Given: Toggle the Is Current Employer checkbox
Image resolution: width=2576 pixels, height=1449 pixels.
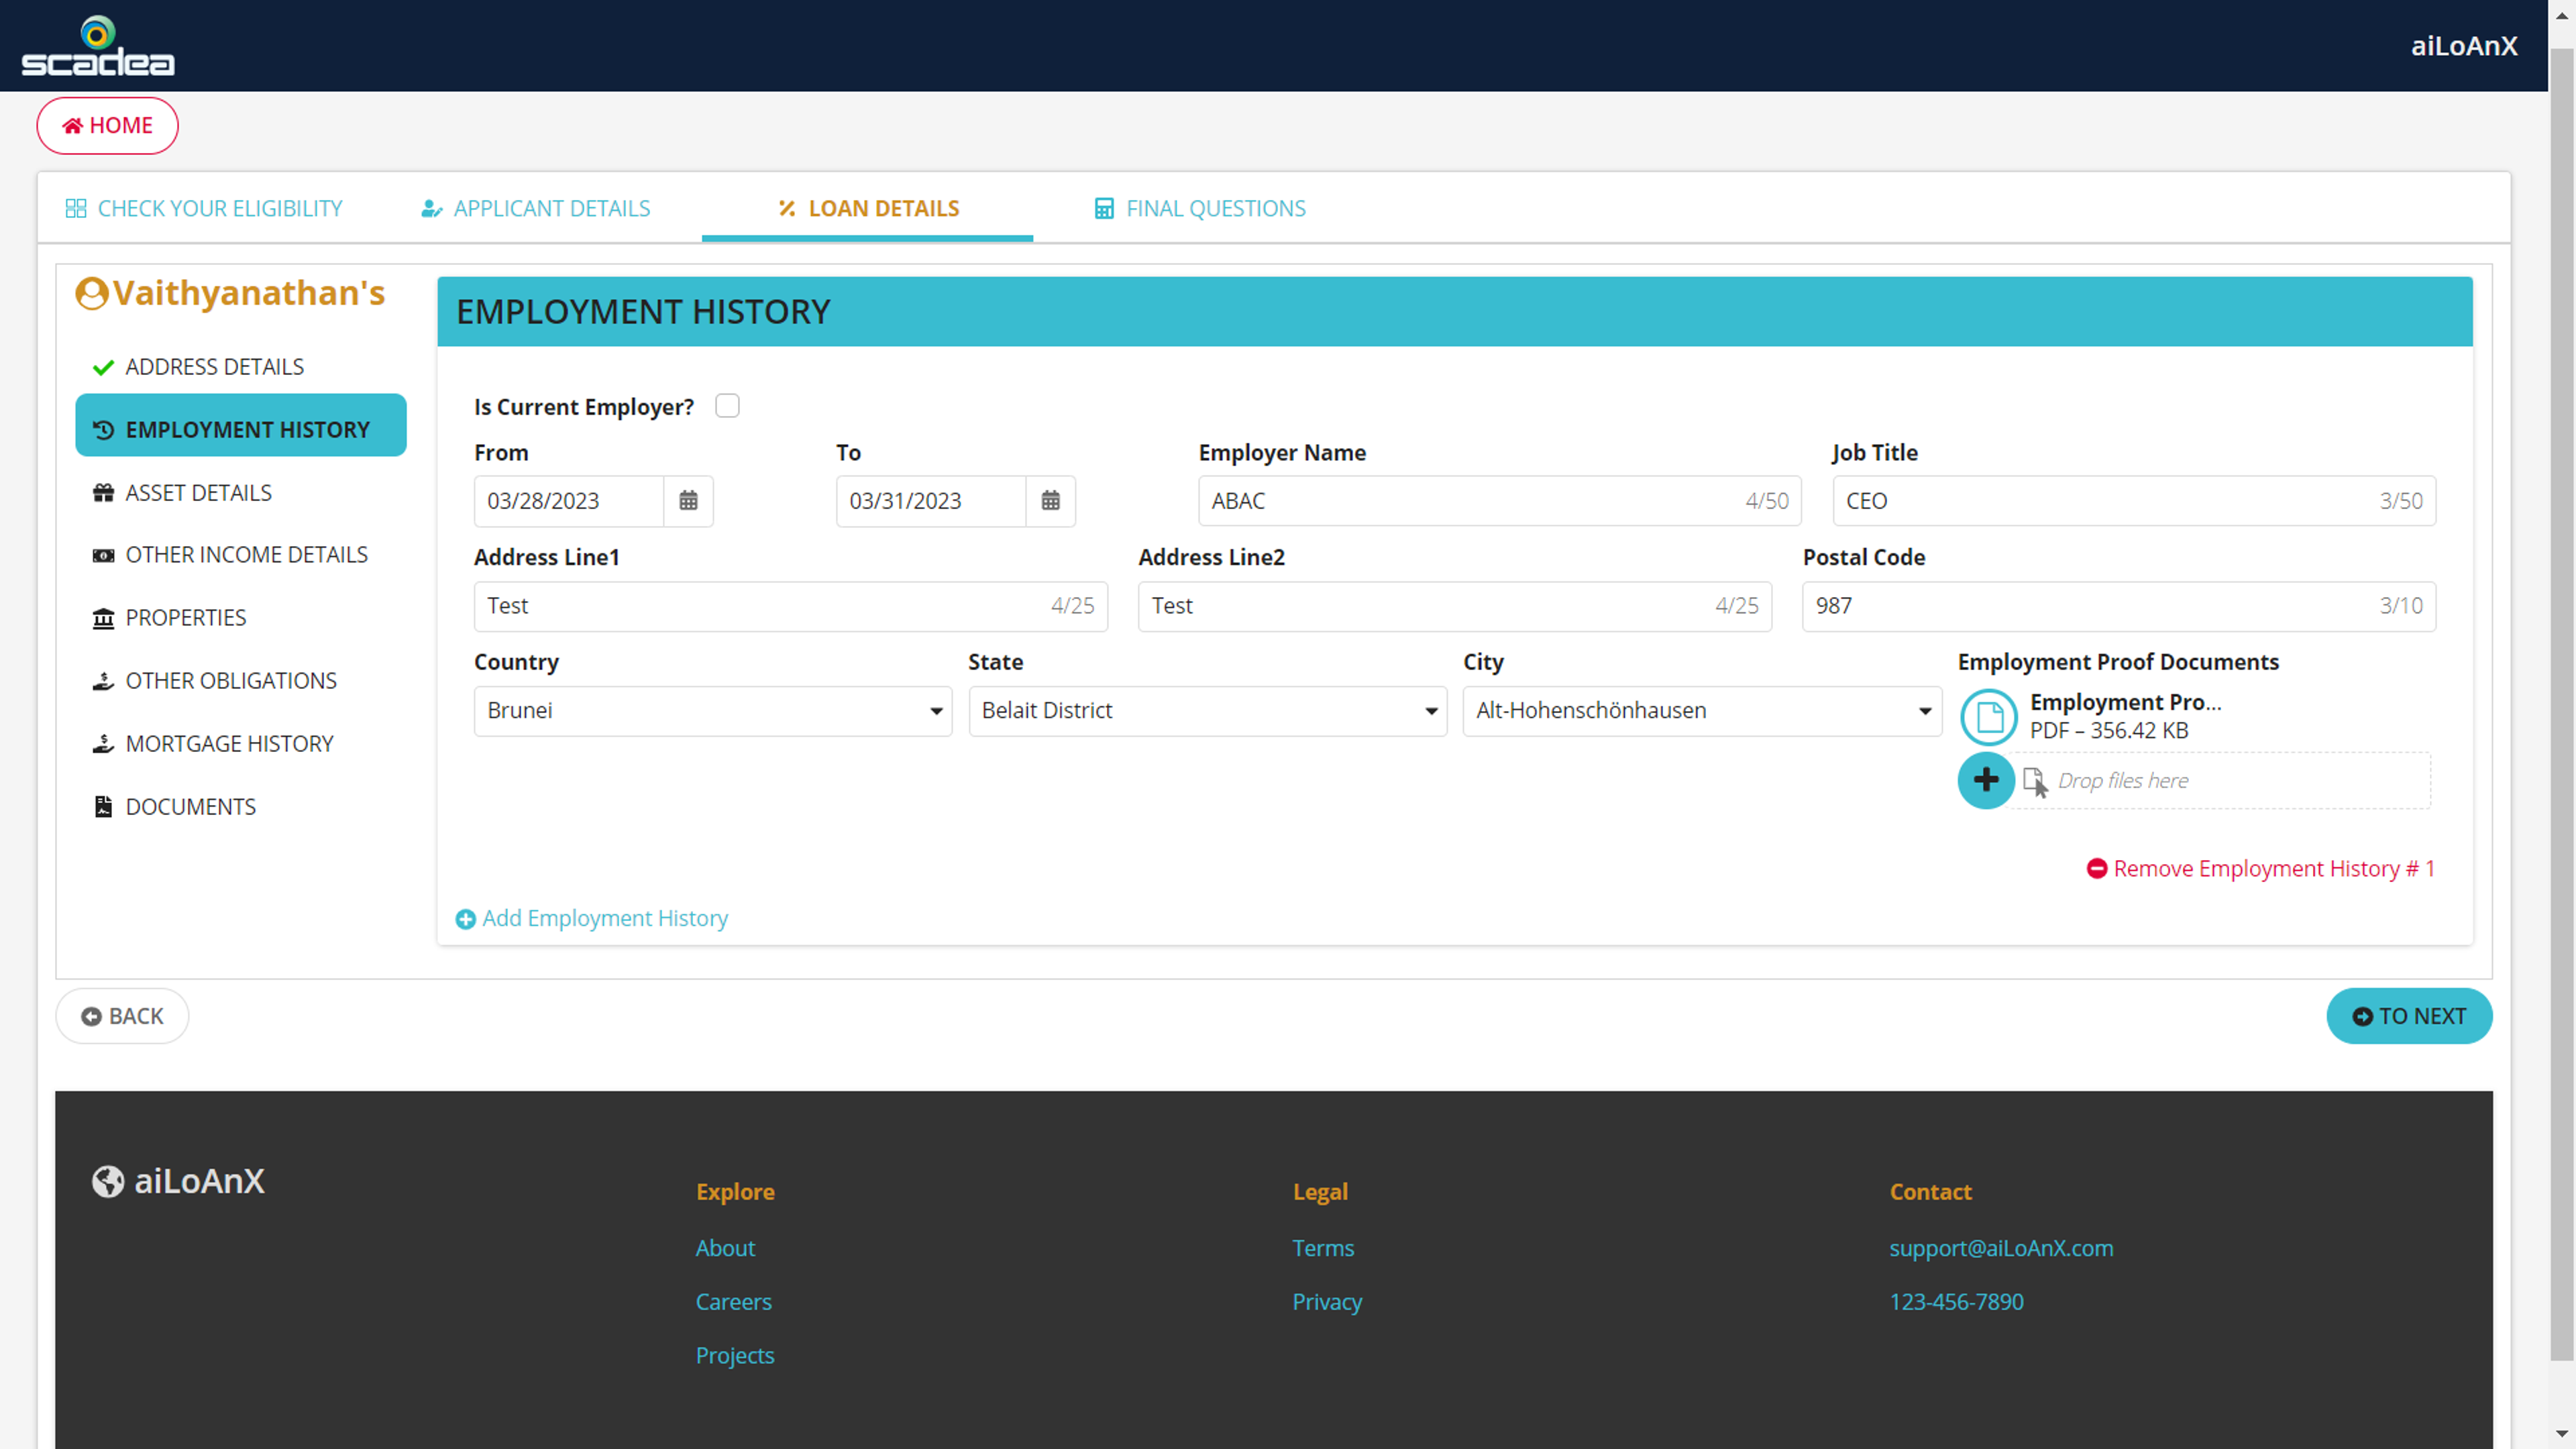Looking at the screenshot, I should pyautogui.click(x=727, y=406).
